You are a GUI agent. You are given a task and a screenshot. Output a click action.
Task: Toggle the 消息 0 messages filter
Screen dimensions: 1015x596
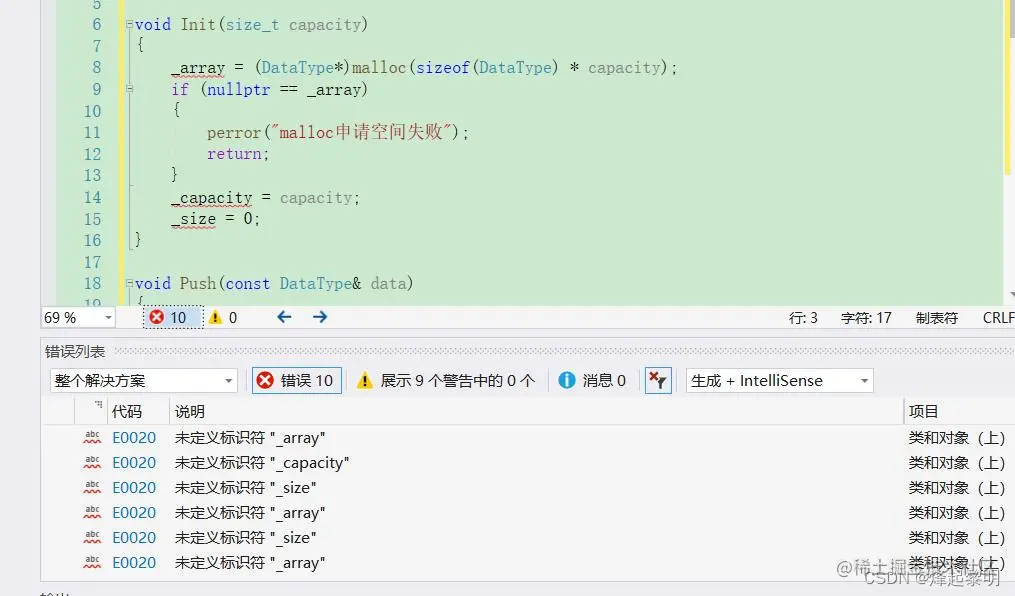tap(592, 380)
